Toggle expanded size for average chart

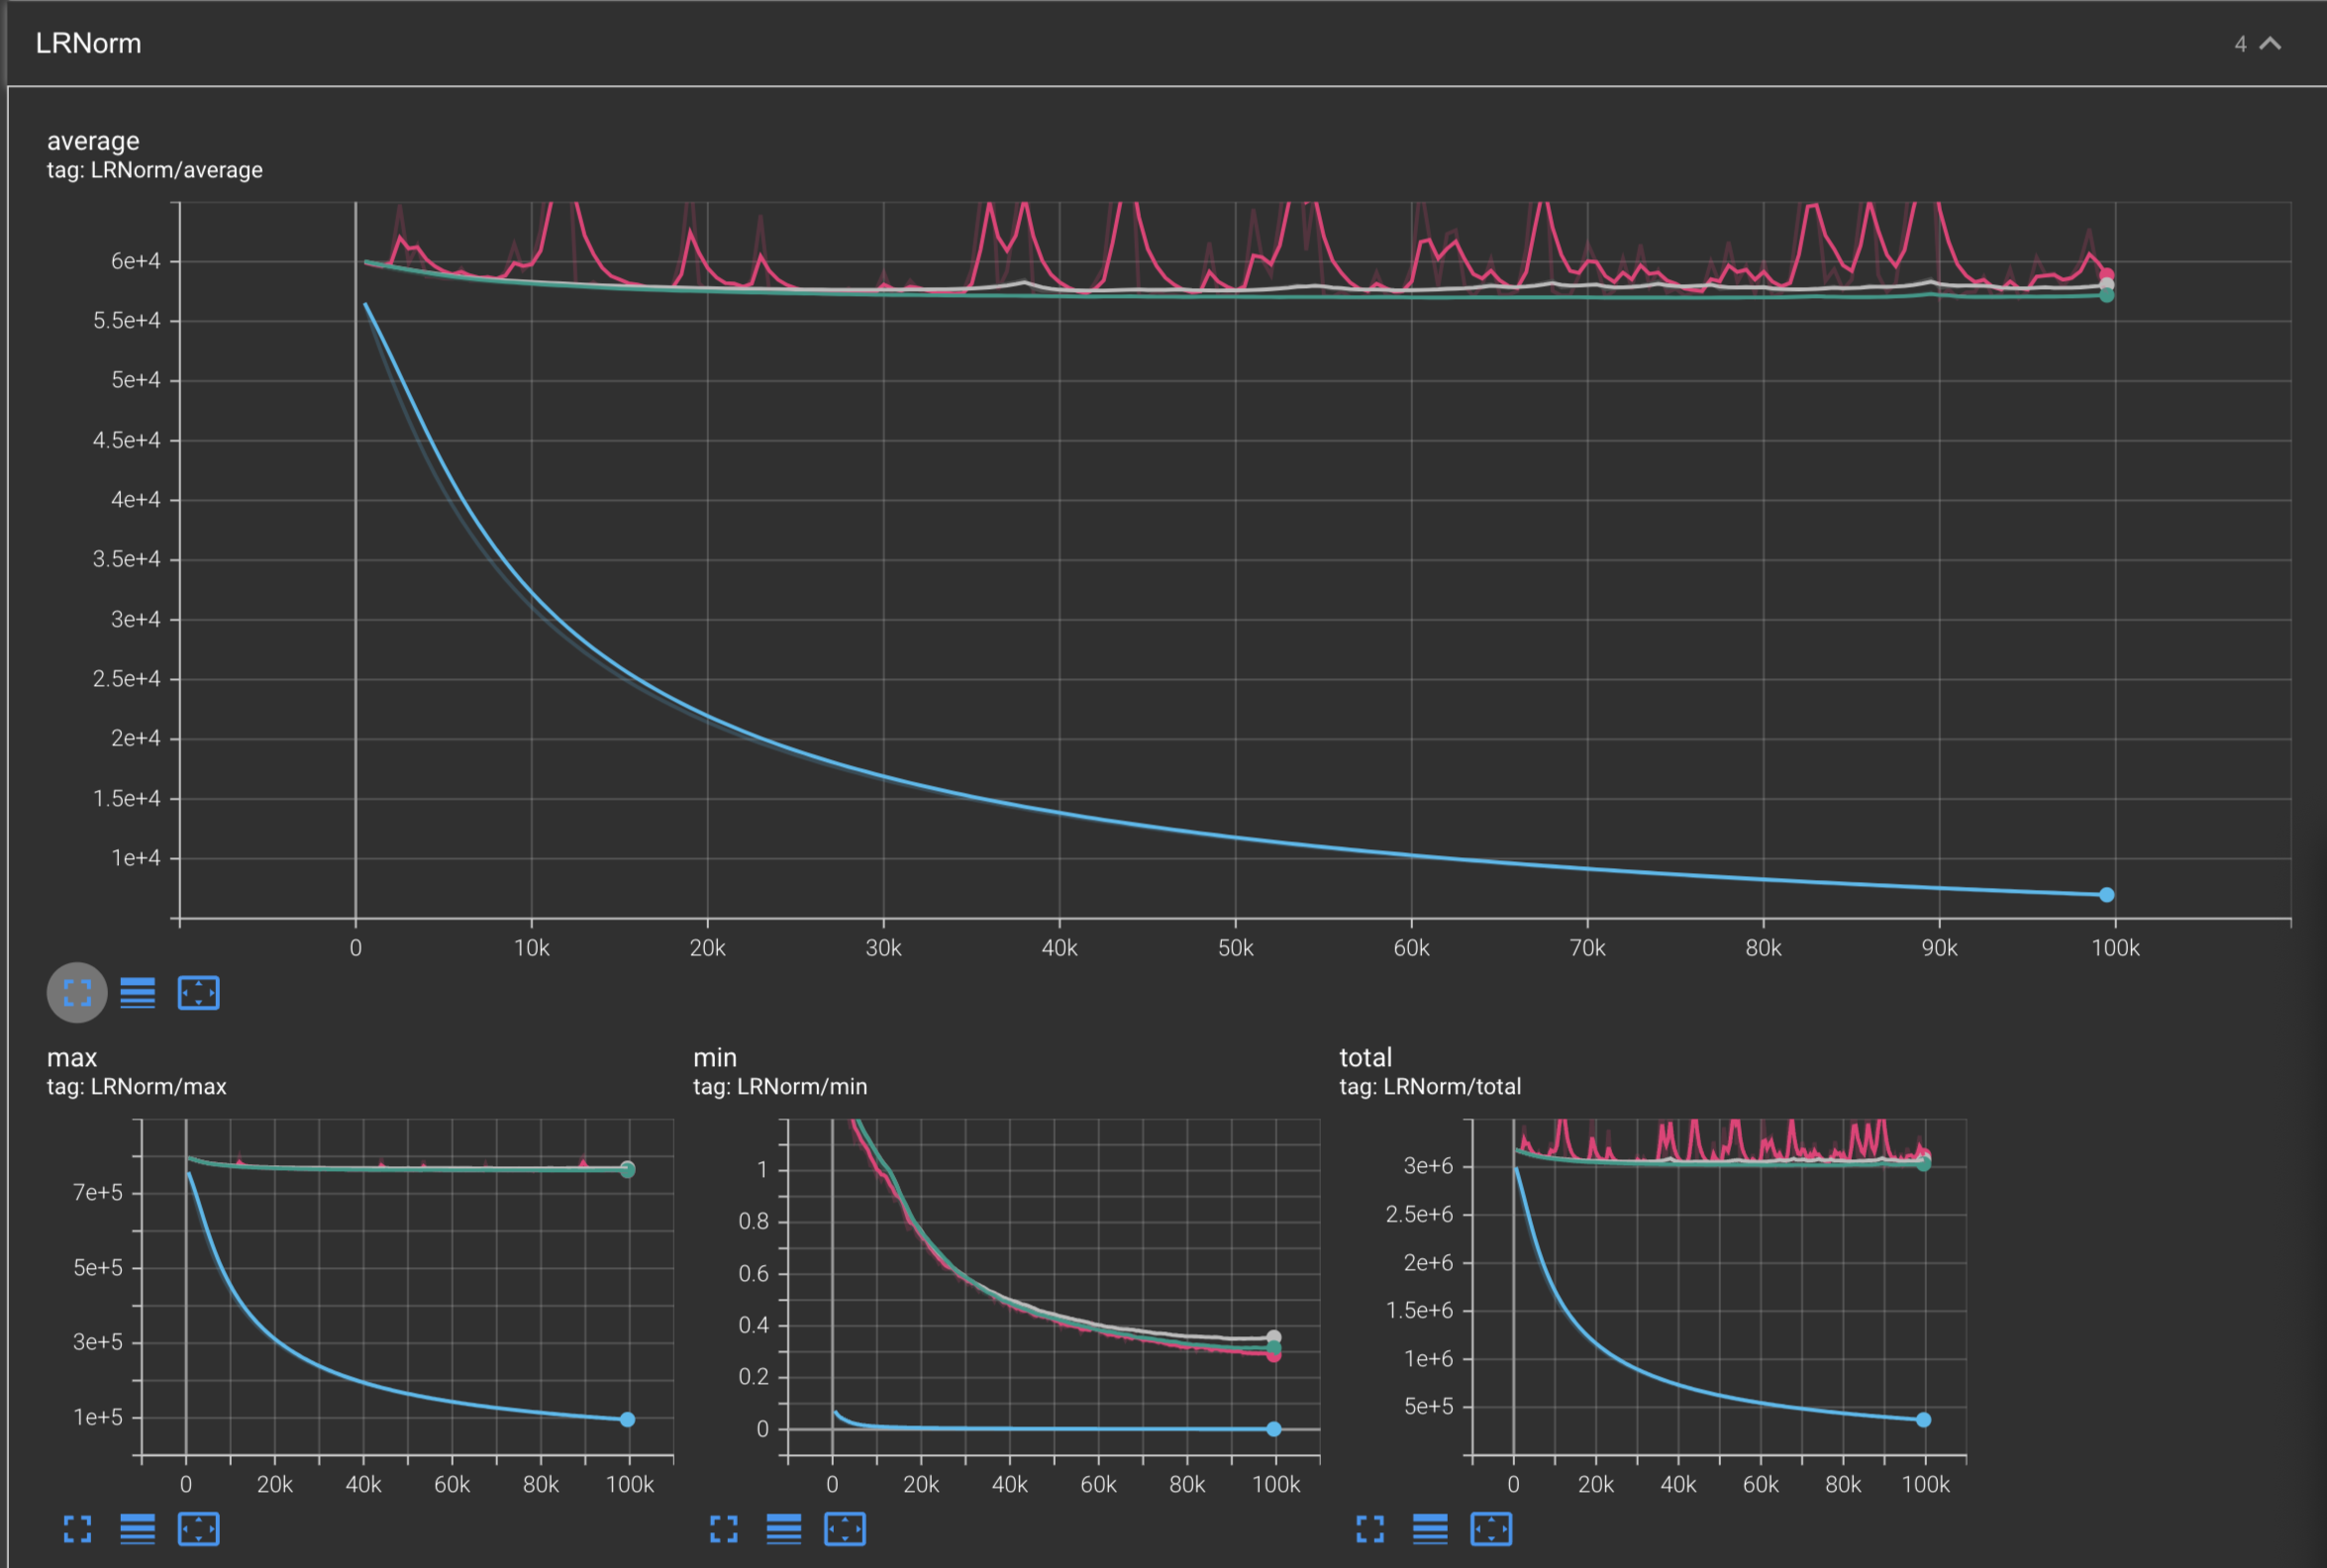click(77, 992)
